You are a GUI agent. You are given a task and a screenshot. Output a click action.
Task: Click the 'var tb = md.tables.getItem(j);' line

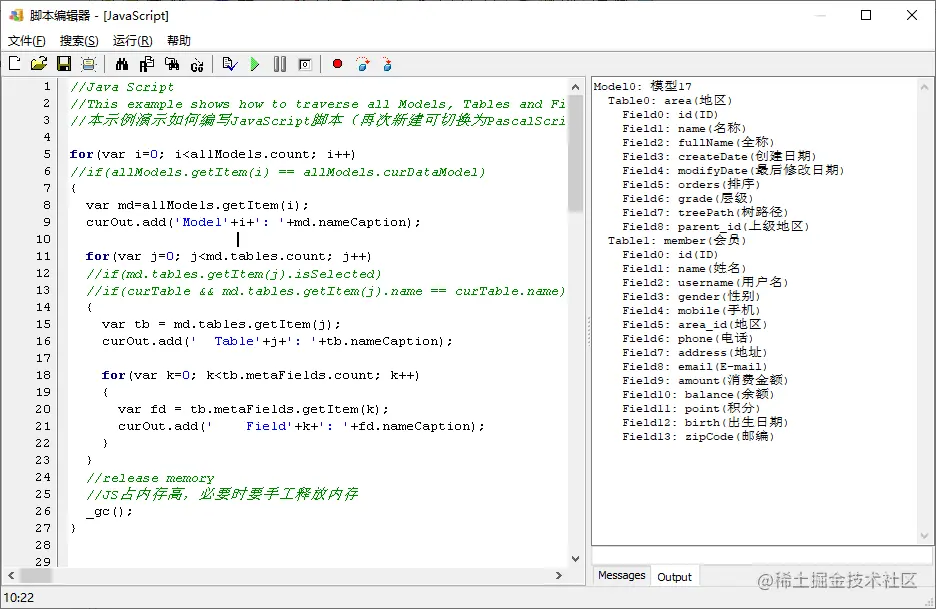[221, 324]
